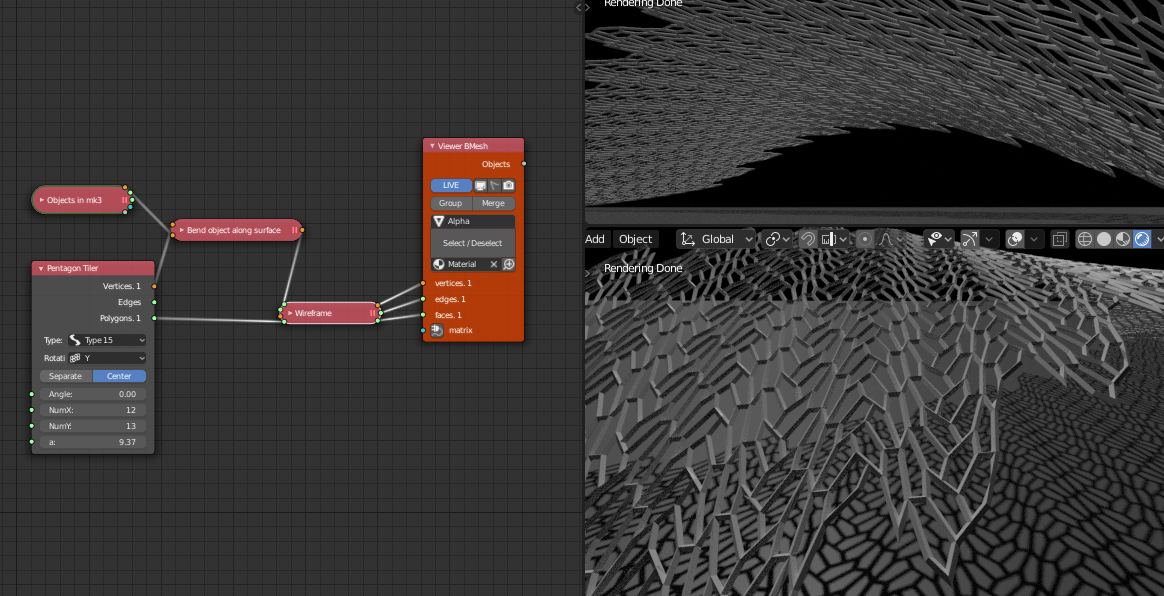Toggle the gizmo arrow icon
The width and height of the screenshot is (1164, 596).
969,239
